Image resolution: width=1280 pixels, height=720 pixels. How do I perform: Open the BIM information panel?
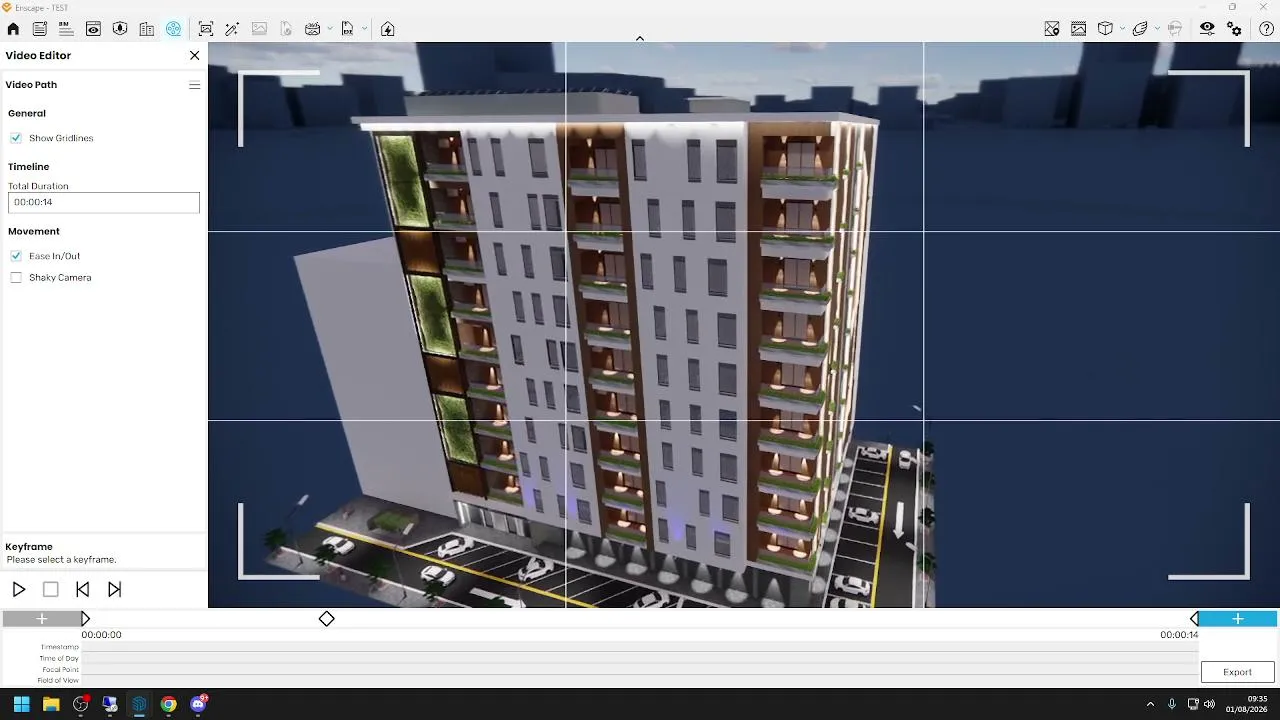click(66, 29)
